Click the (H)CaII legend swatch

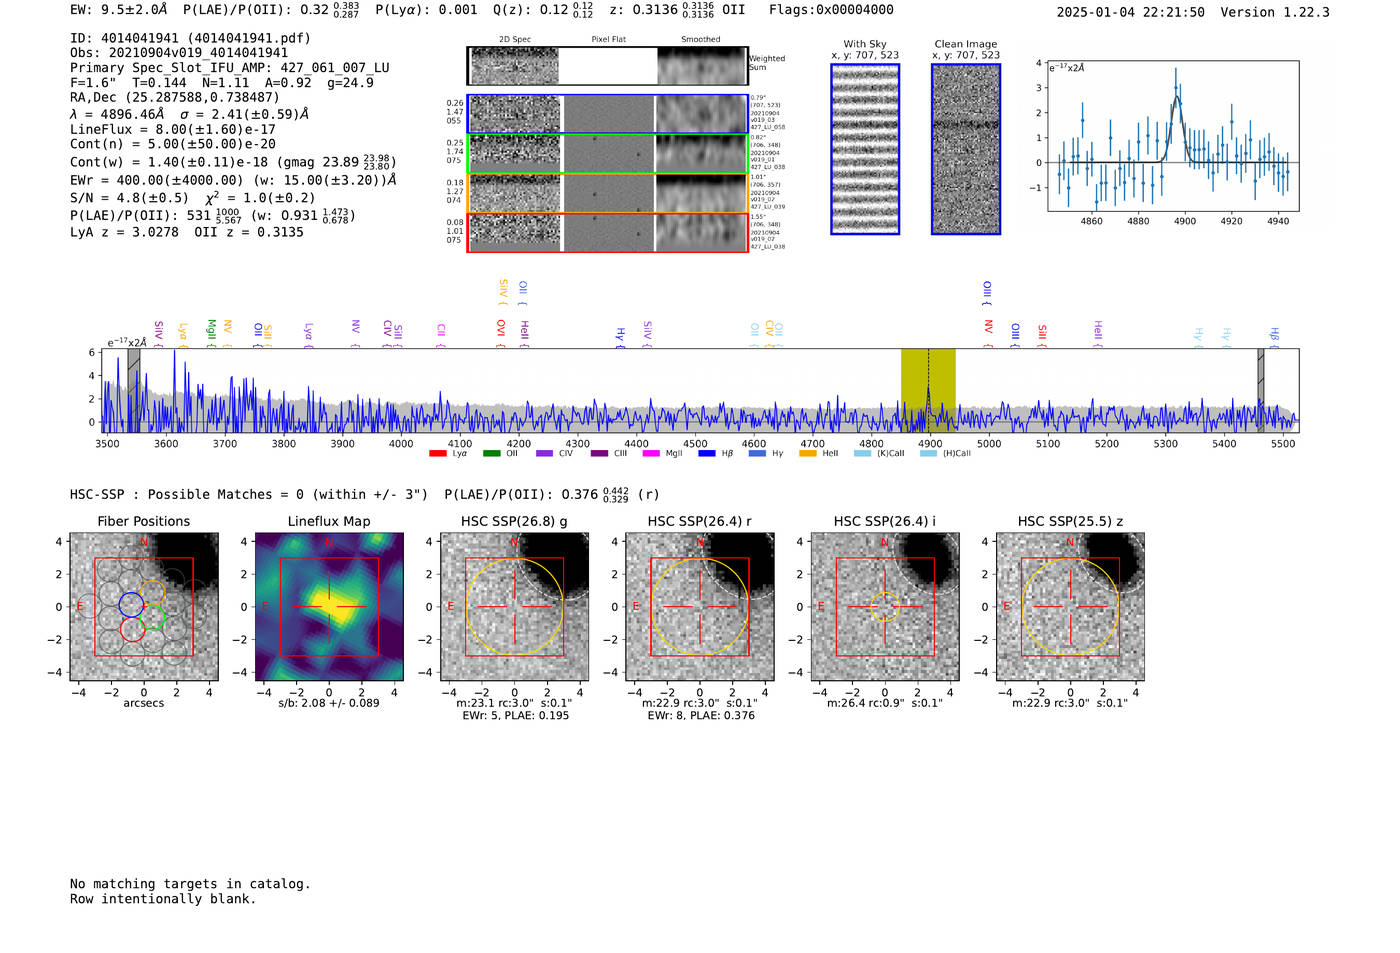tap(928, 453)
